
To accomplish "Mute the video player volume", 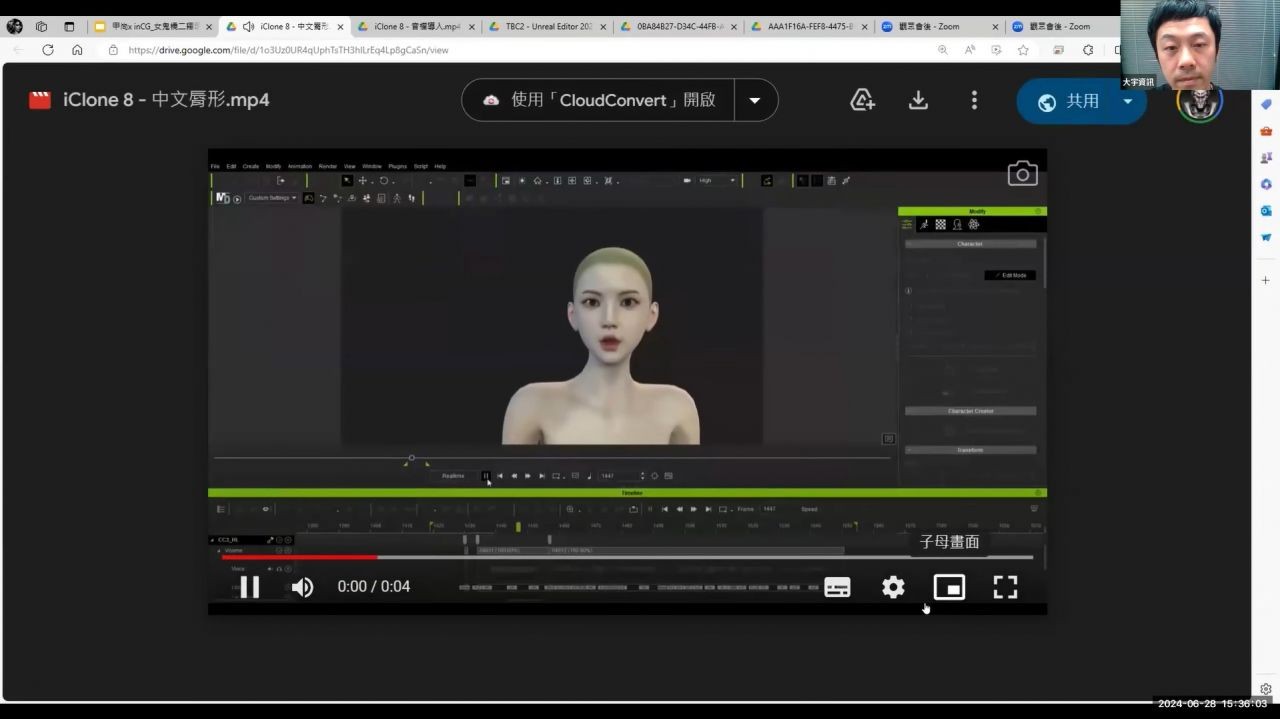I will [302, 587].
